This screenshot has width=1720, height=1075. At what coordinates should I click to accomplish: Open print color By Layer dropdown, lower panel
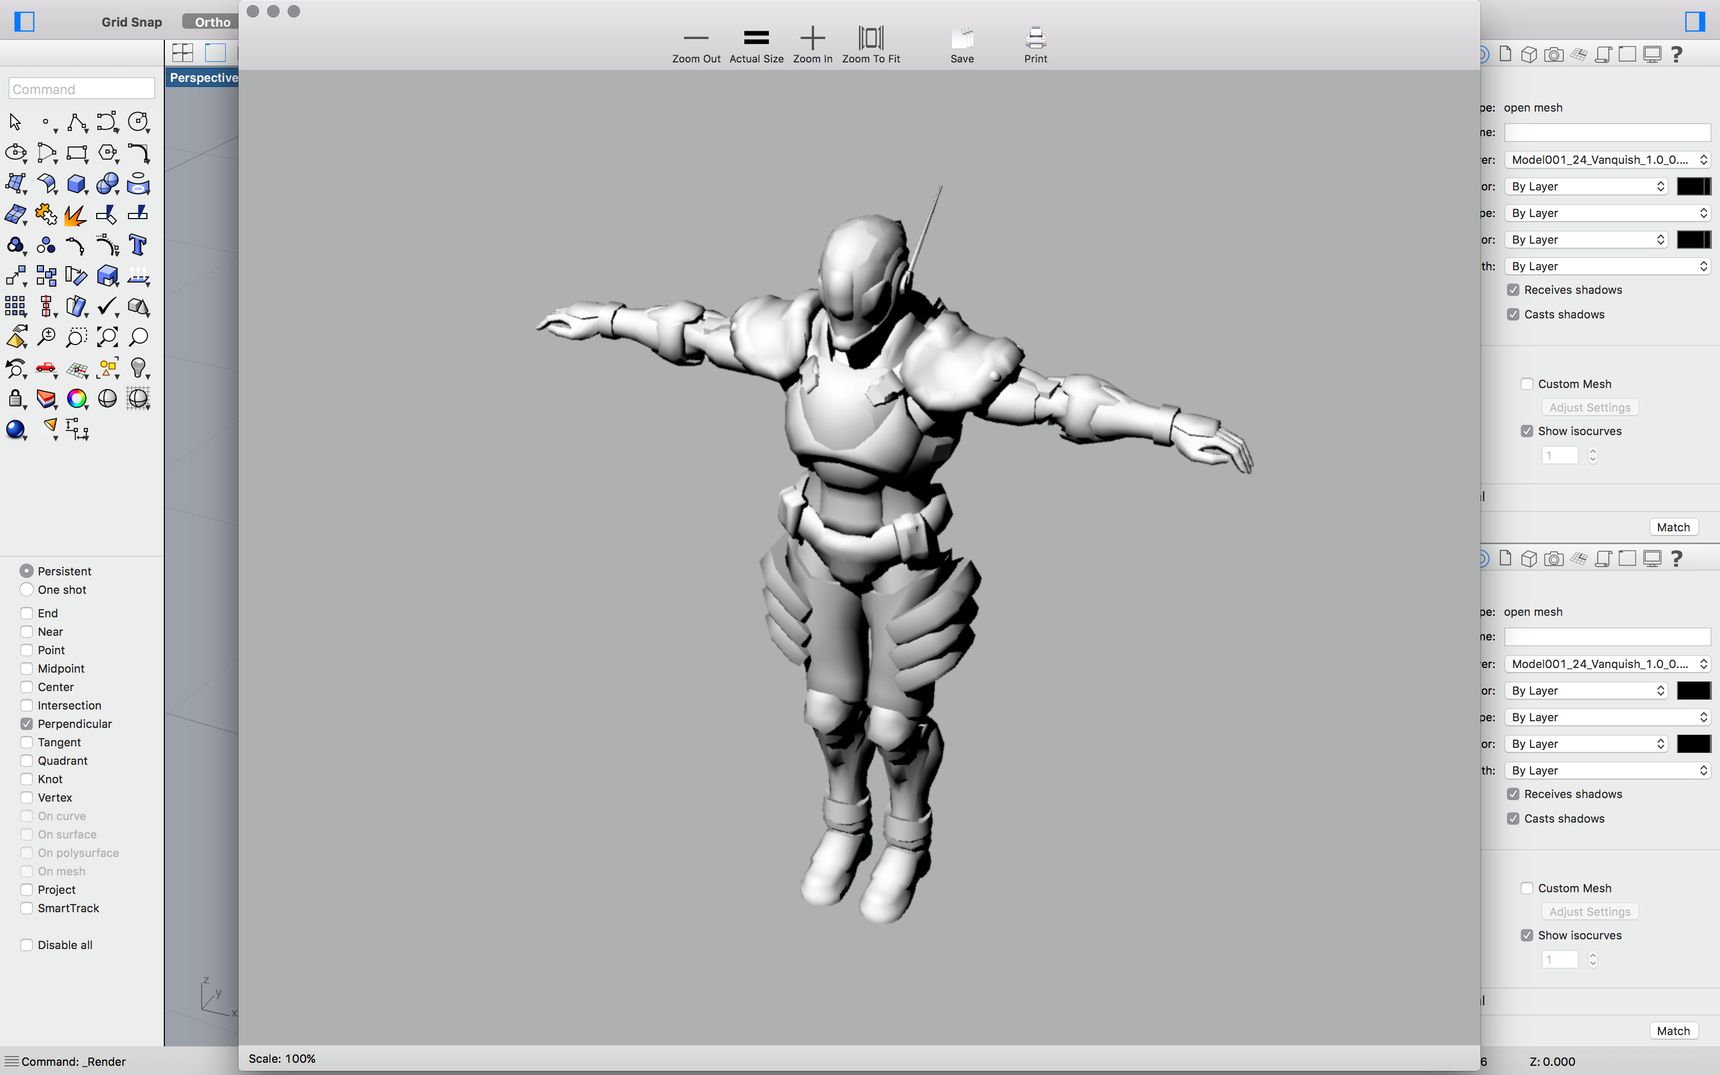pos(1587,744)
